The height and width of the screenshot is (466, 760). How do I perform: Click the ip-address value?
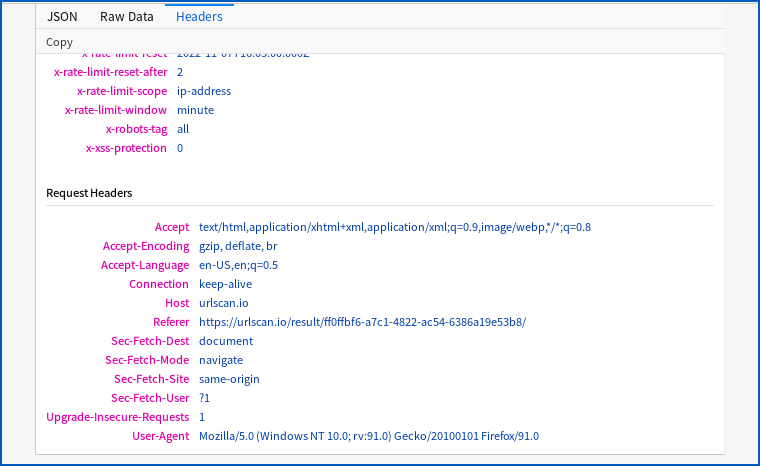204,91
